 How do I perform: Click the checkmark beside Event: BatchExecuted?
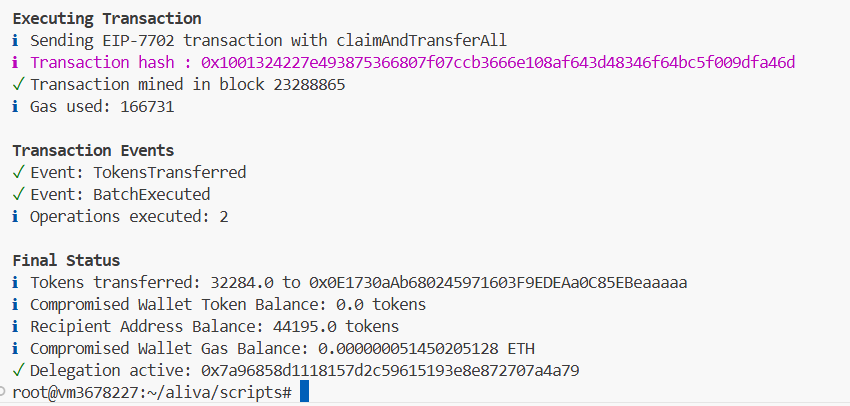pyautogui.click(x=18, y=195)
